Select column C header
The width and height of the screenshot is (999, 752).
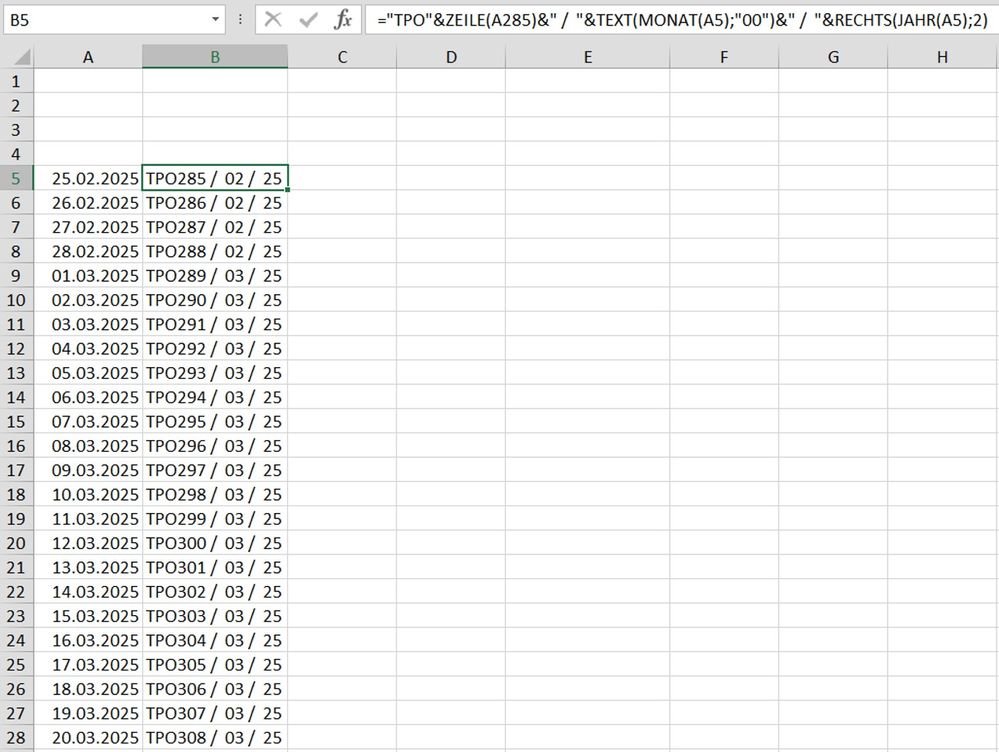pos(342,57)
